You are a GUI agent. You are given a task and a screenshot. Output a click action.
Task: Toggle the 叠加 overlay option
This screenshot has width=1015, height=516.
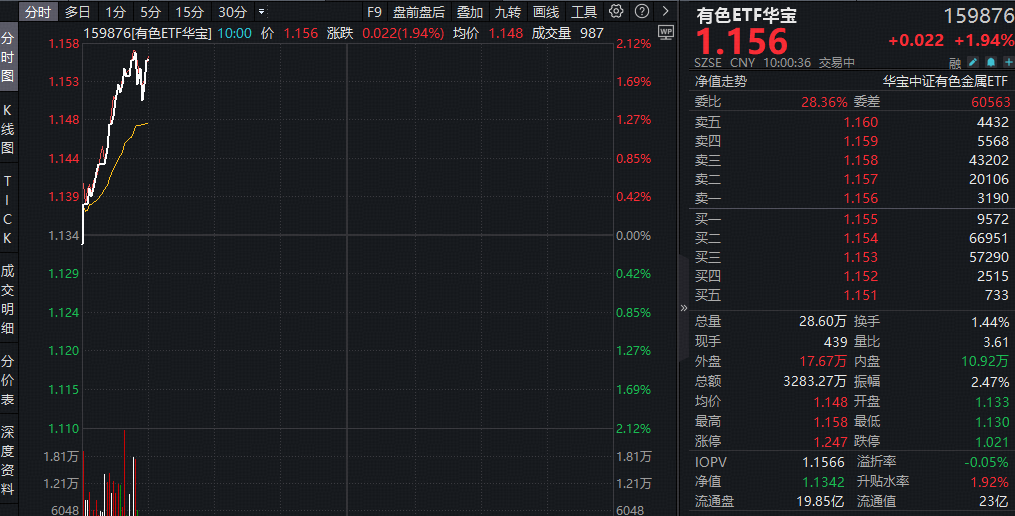[x=470, y=12]
